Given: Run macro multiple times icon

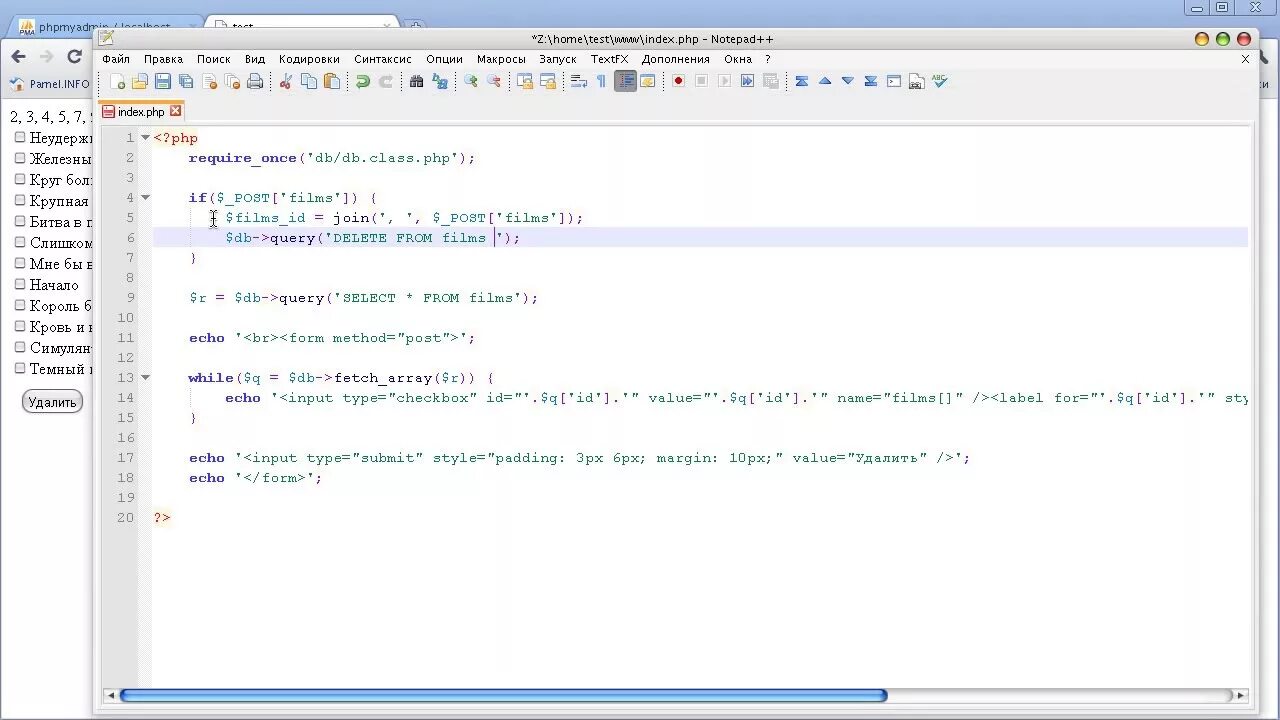Looking at the screenshot, I should click(747, 82).
